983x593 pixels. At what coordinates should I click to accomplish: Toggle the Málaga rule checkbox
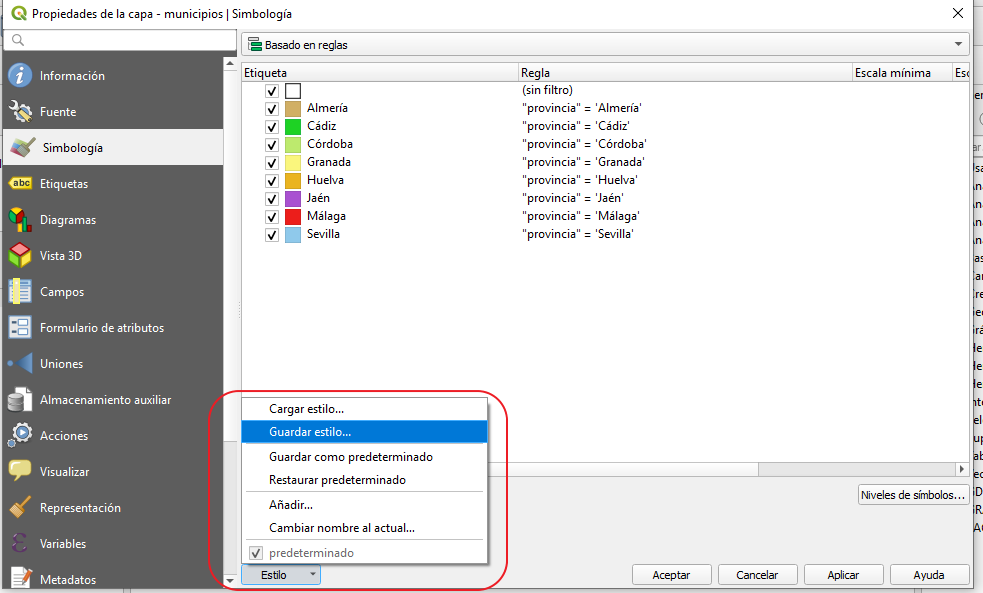(271, 217)
